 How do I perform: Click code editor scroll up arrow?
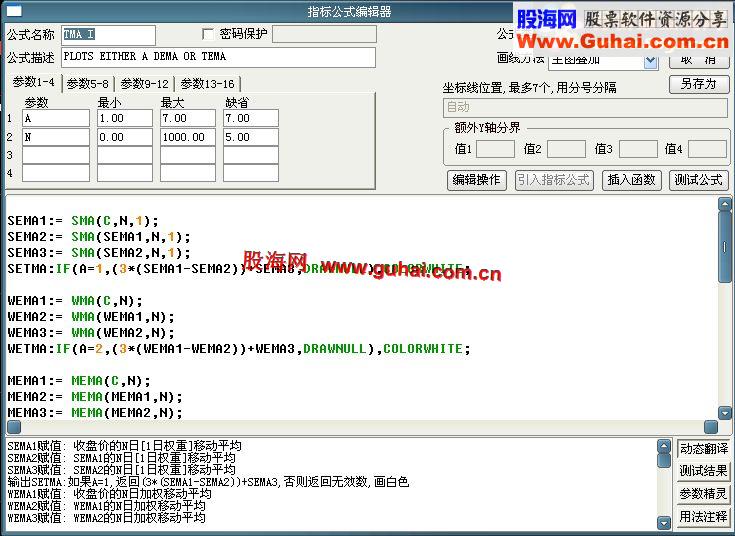[x=725, y=204]
